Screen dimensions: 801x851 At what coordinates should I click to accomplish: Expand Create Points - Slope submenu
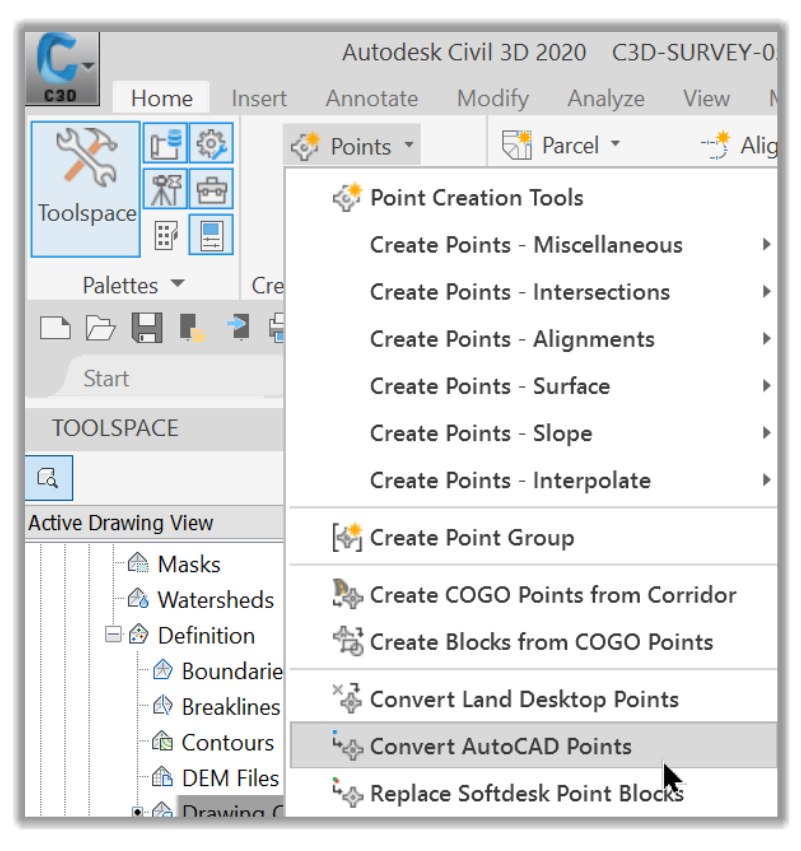(533, 433)
